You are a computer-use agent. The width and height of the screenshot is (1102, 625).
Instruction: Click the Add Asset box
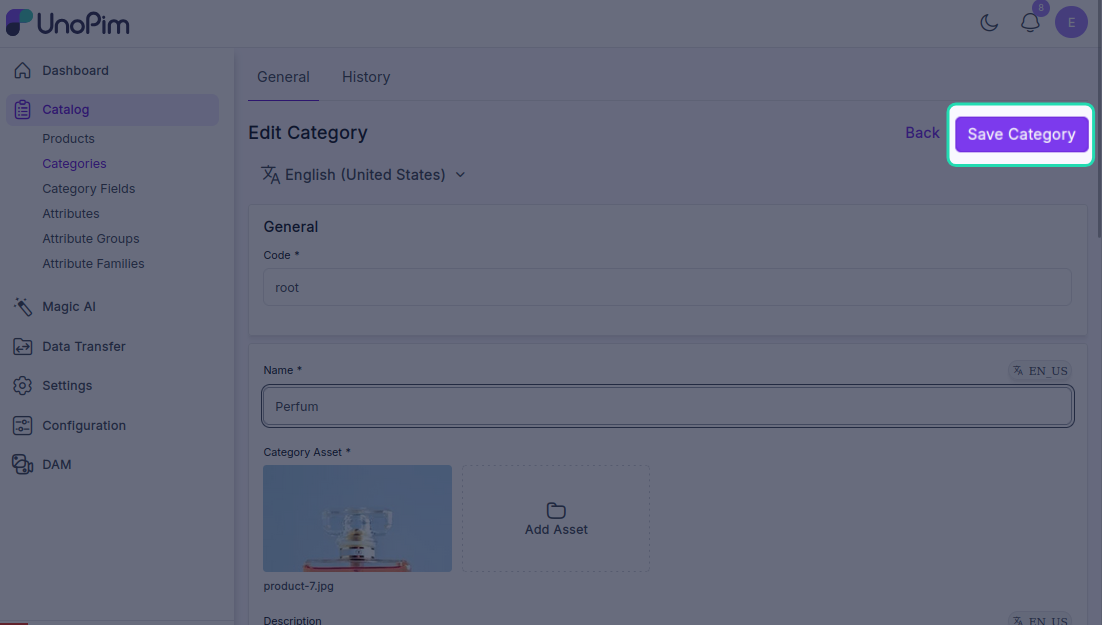coord(556,518)
